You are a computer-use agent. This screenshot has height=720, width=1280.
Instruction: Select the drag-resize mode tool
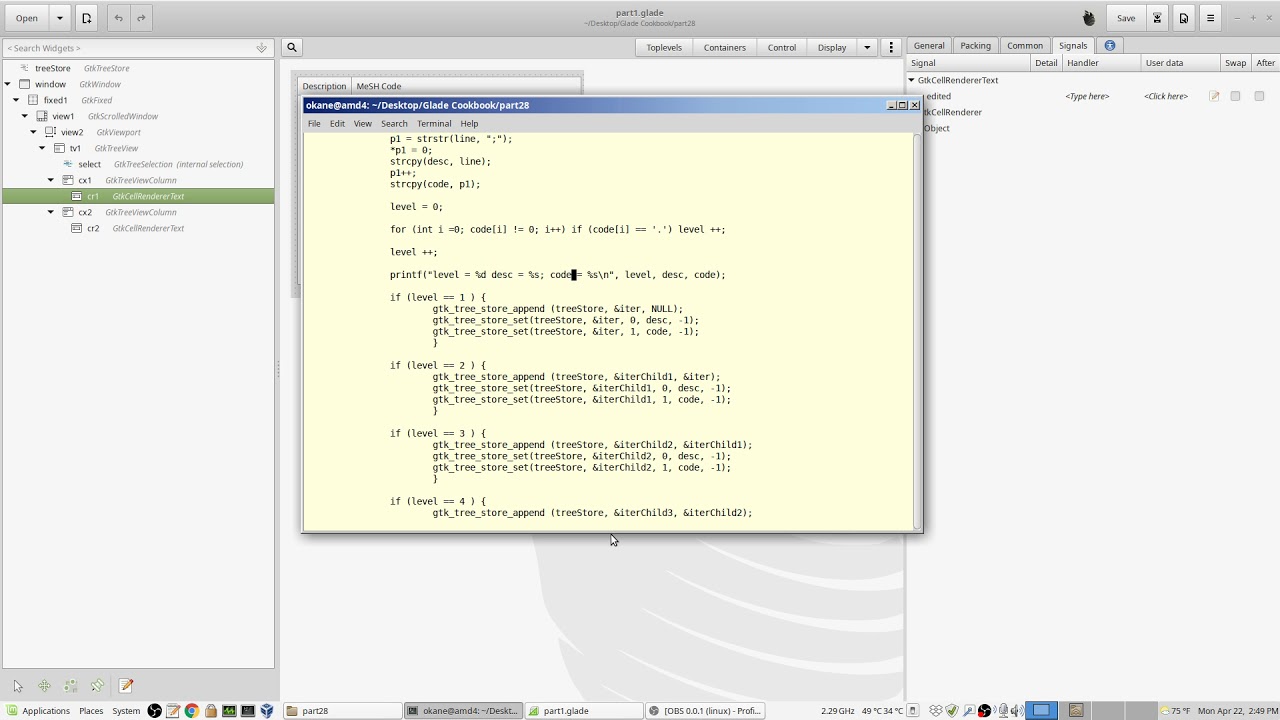pyautogui.click(x=44, y=686)
